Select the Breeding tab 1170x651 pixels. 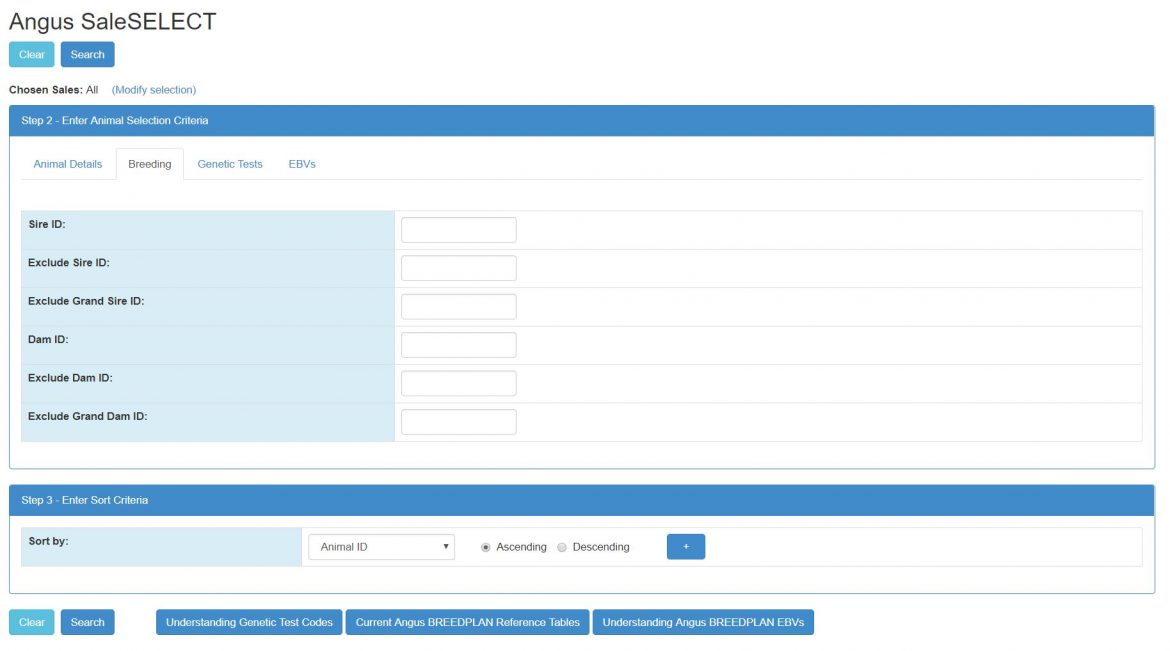149,164
